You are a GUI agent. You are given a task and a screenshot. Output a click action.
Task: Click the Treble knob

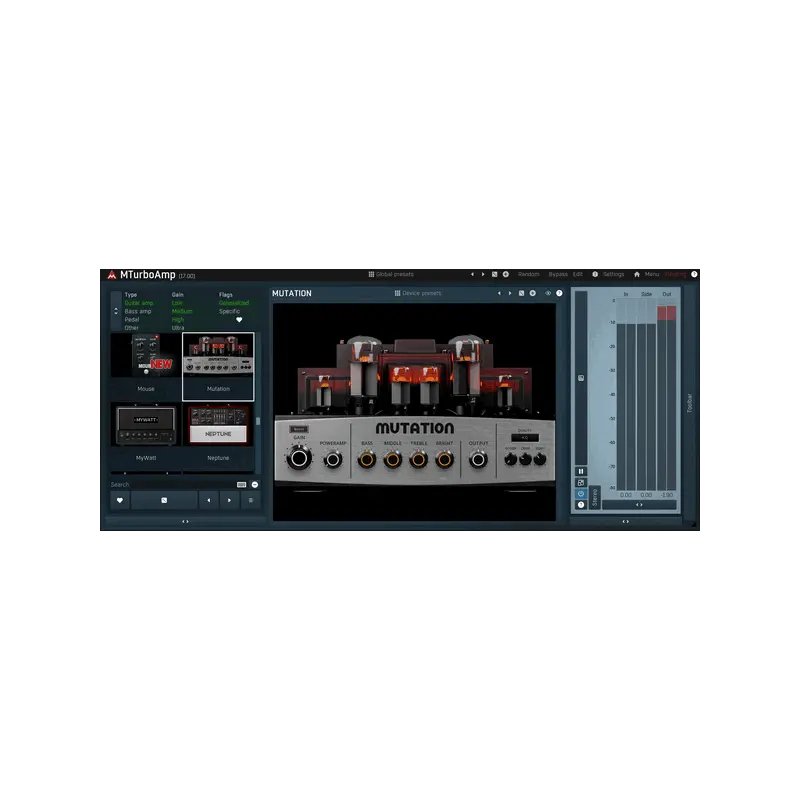418,460
